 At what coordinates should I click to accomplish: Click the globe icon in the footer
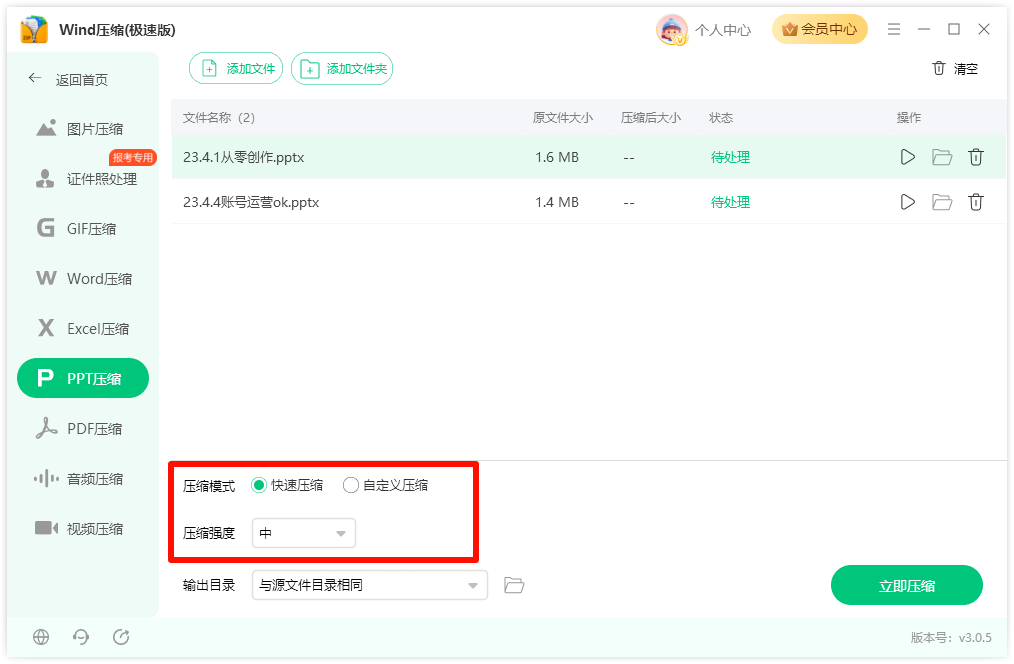point(41,637)
